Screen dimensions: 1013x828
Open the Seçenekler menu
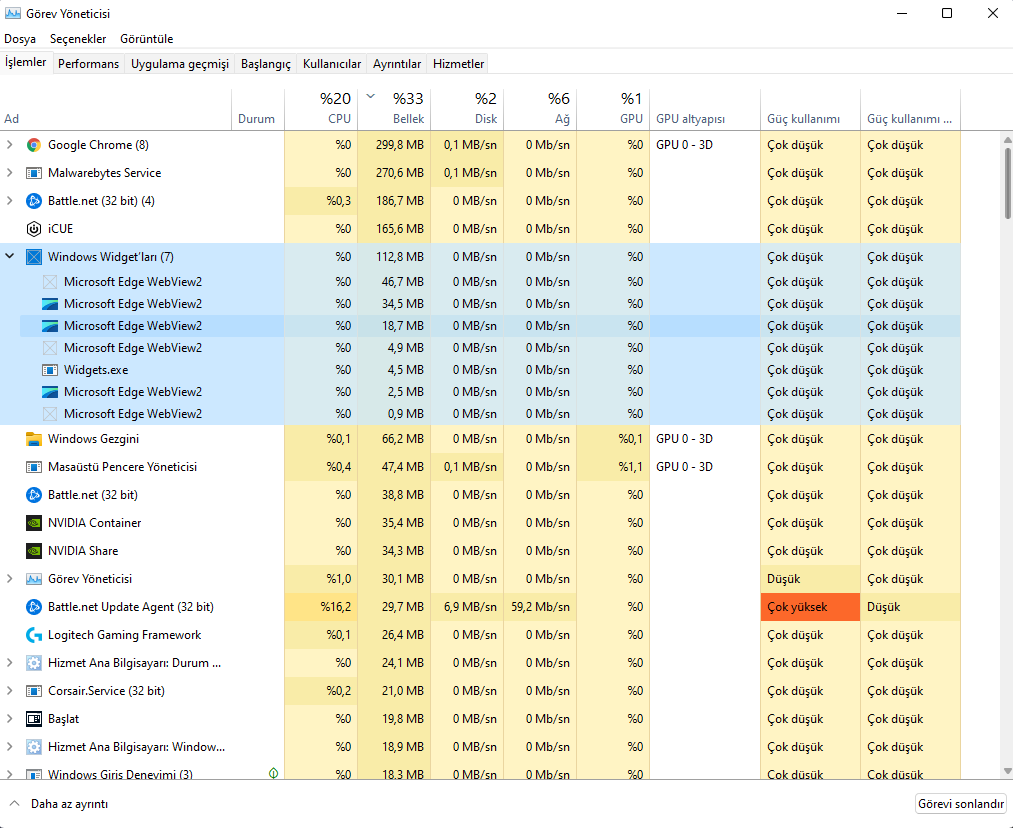pos(78,39)
